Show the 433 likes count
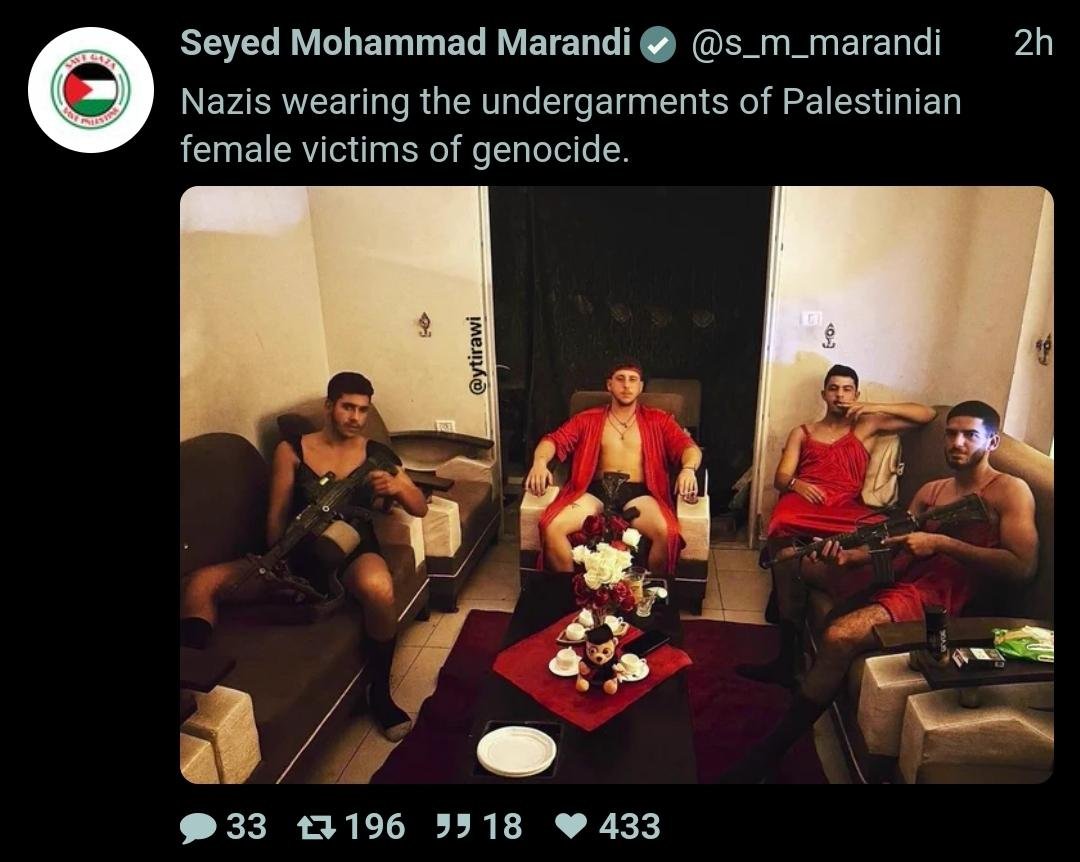Image resolution: width=1080 pixels, height=862 pixels. (x=630, y=826)
